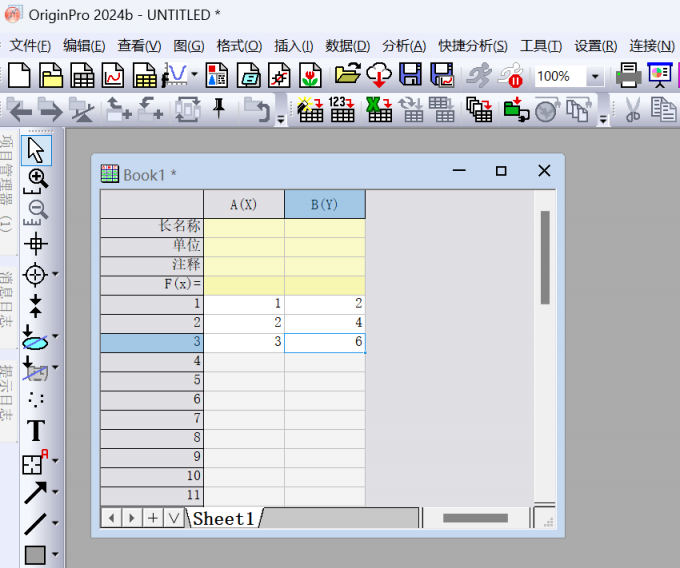
Task: Click the Print icon
Action: 628,75
